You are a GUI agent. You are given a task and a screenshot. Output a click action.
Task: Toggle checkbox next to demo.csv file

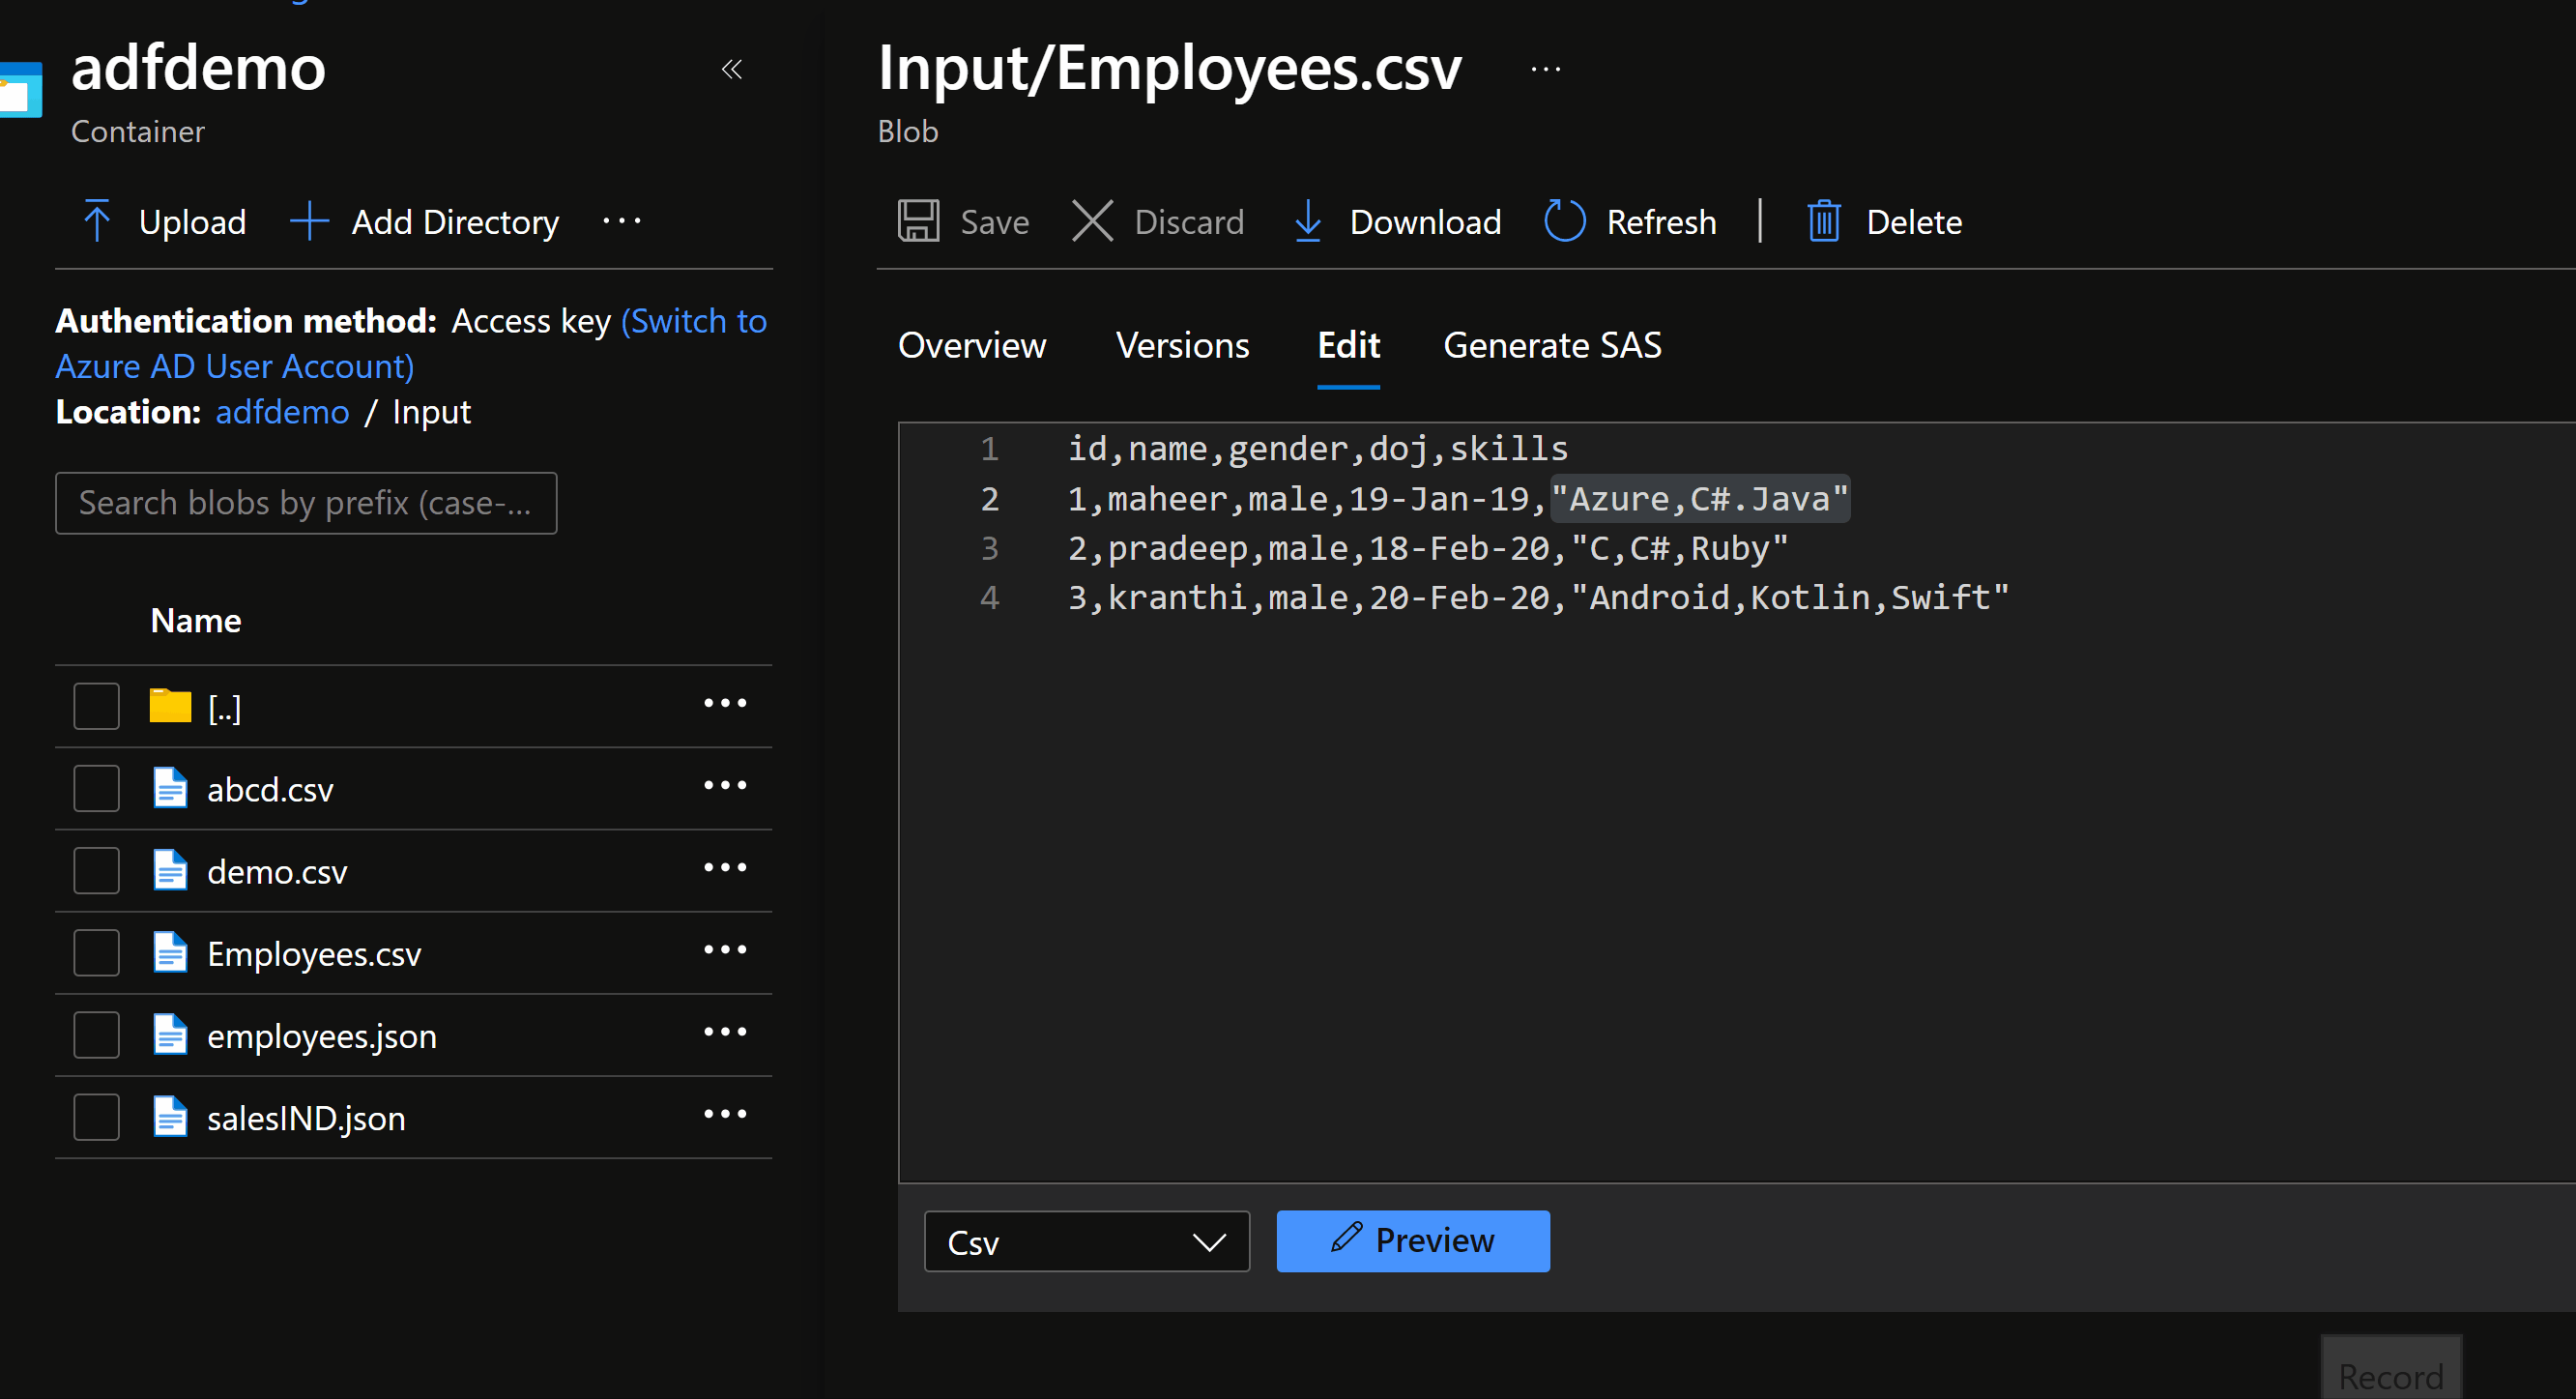[x=95, y=872]
